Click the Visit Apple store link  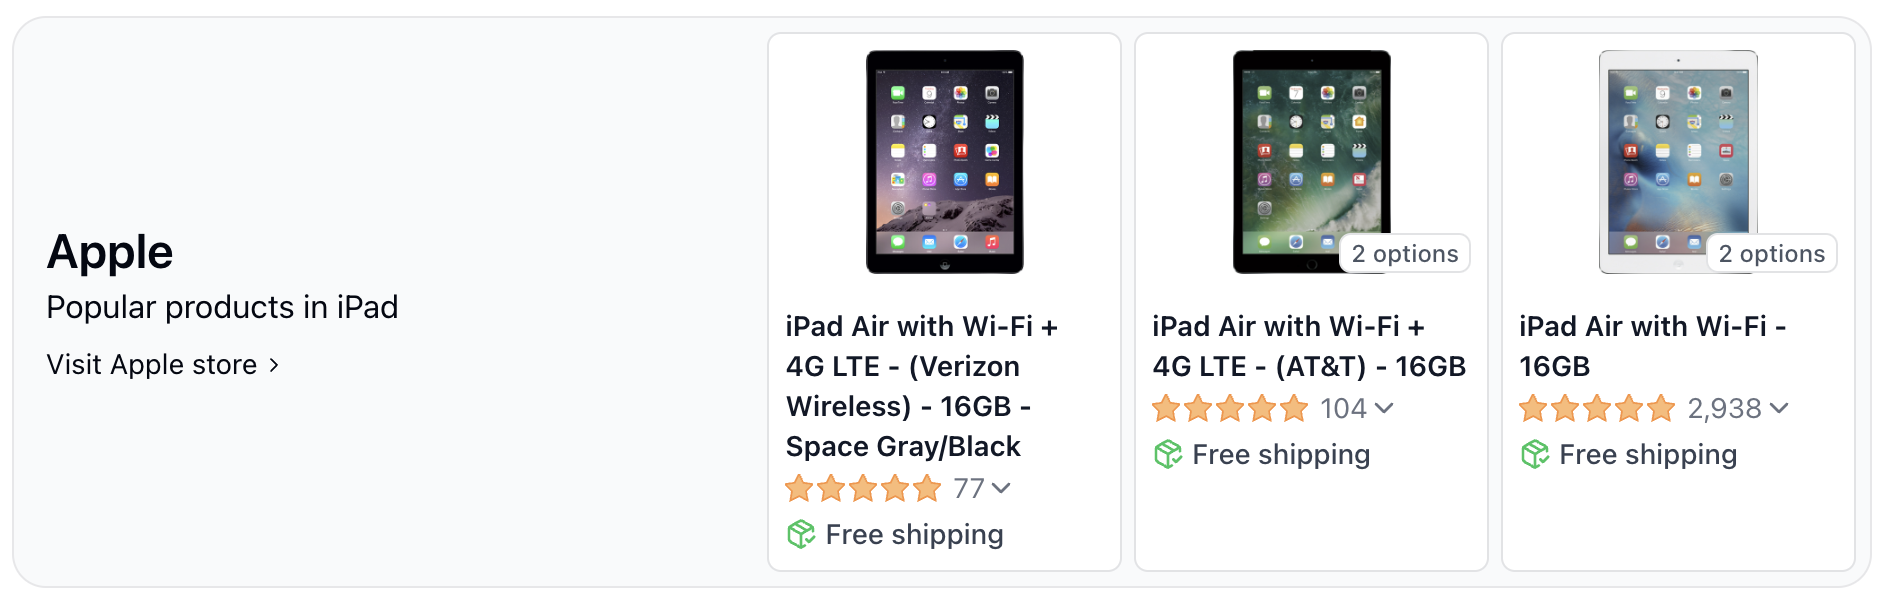click(150, 364)
